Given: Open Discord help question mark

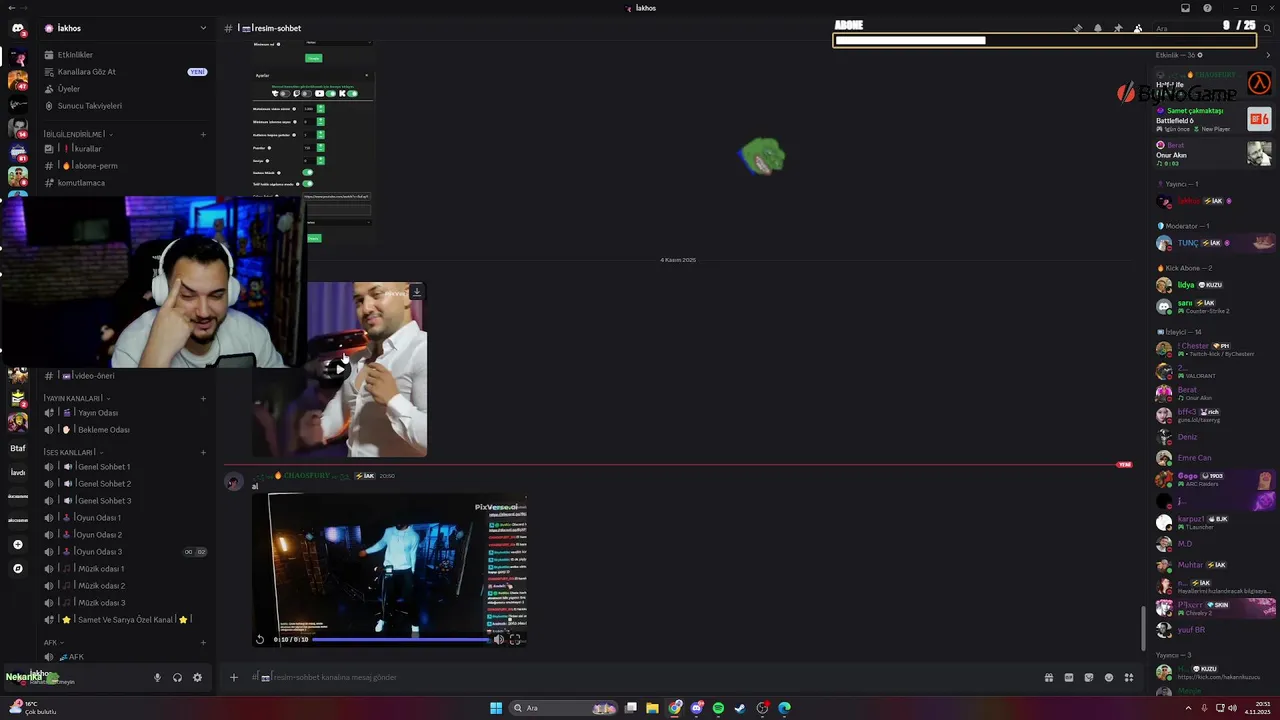Looking at the screenshot, I should [x=1207, y=8].
